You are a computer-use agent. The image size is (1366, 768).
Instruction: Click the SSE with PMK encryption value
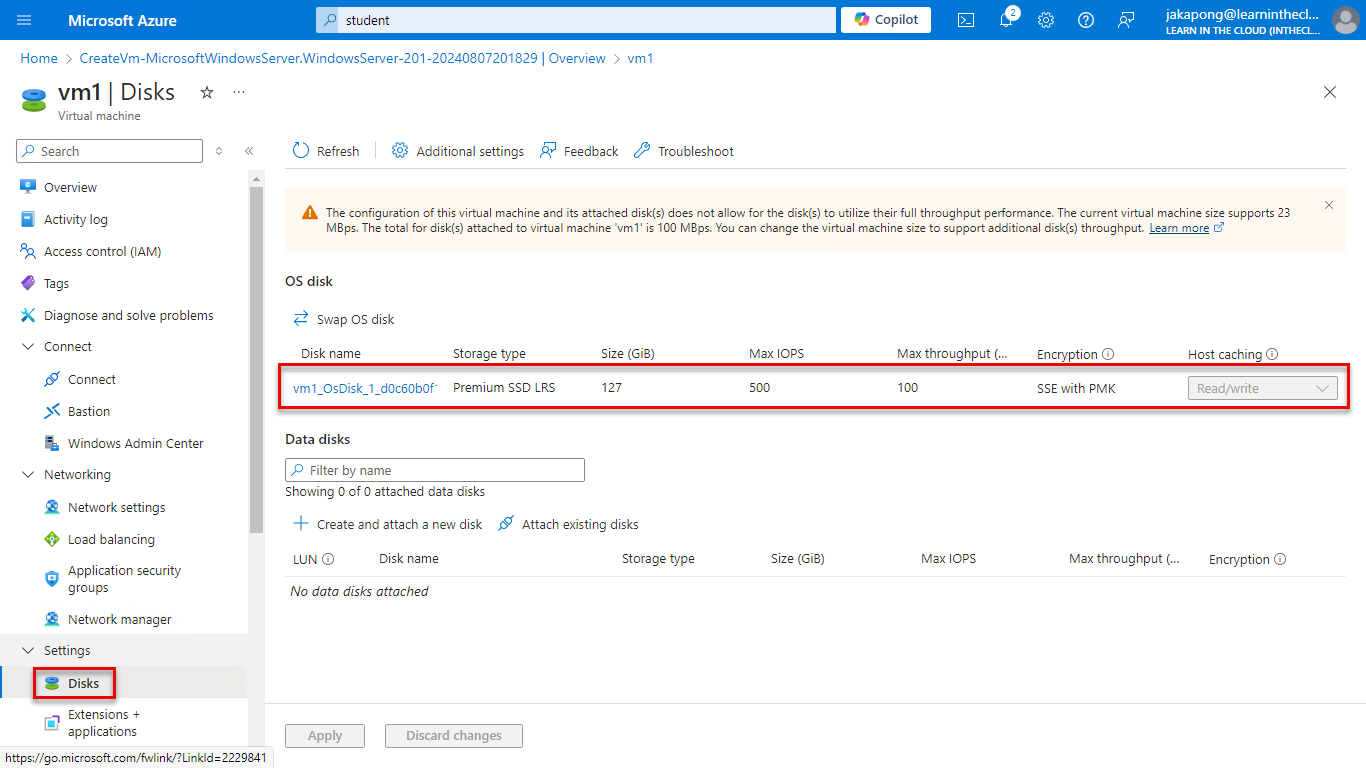(x=1076, y=388)
